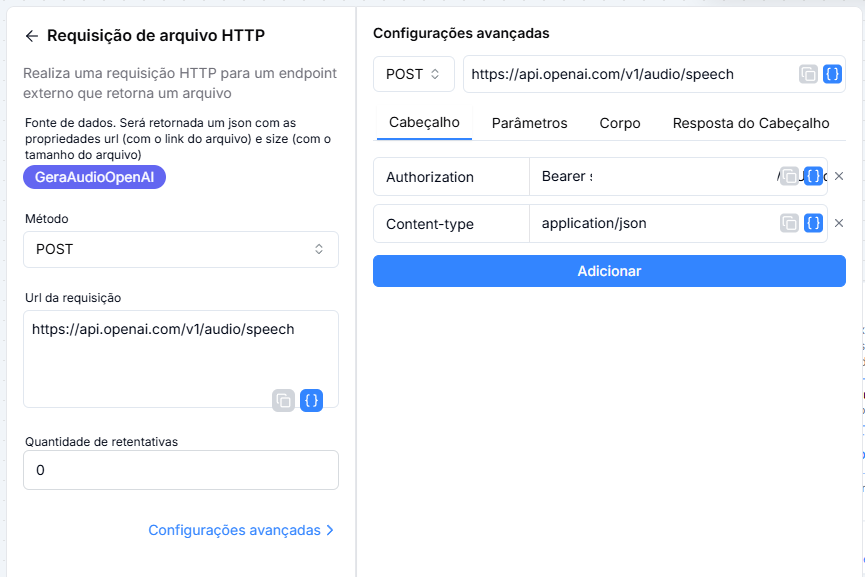Switch to the Parâmetros tab
This screenshot has height=577, width=865.
click(x=530, y=123)
